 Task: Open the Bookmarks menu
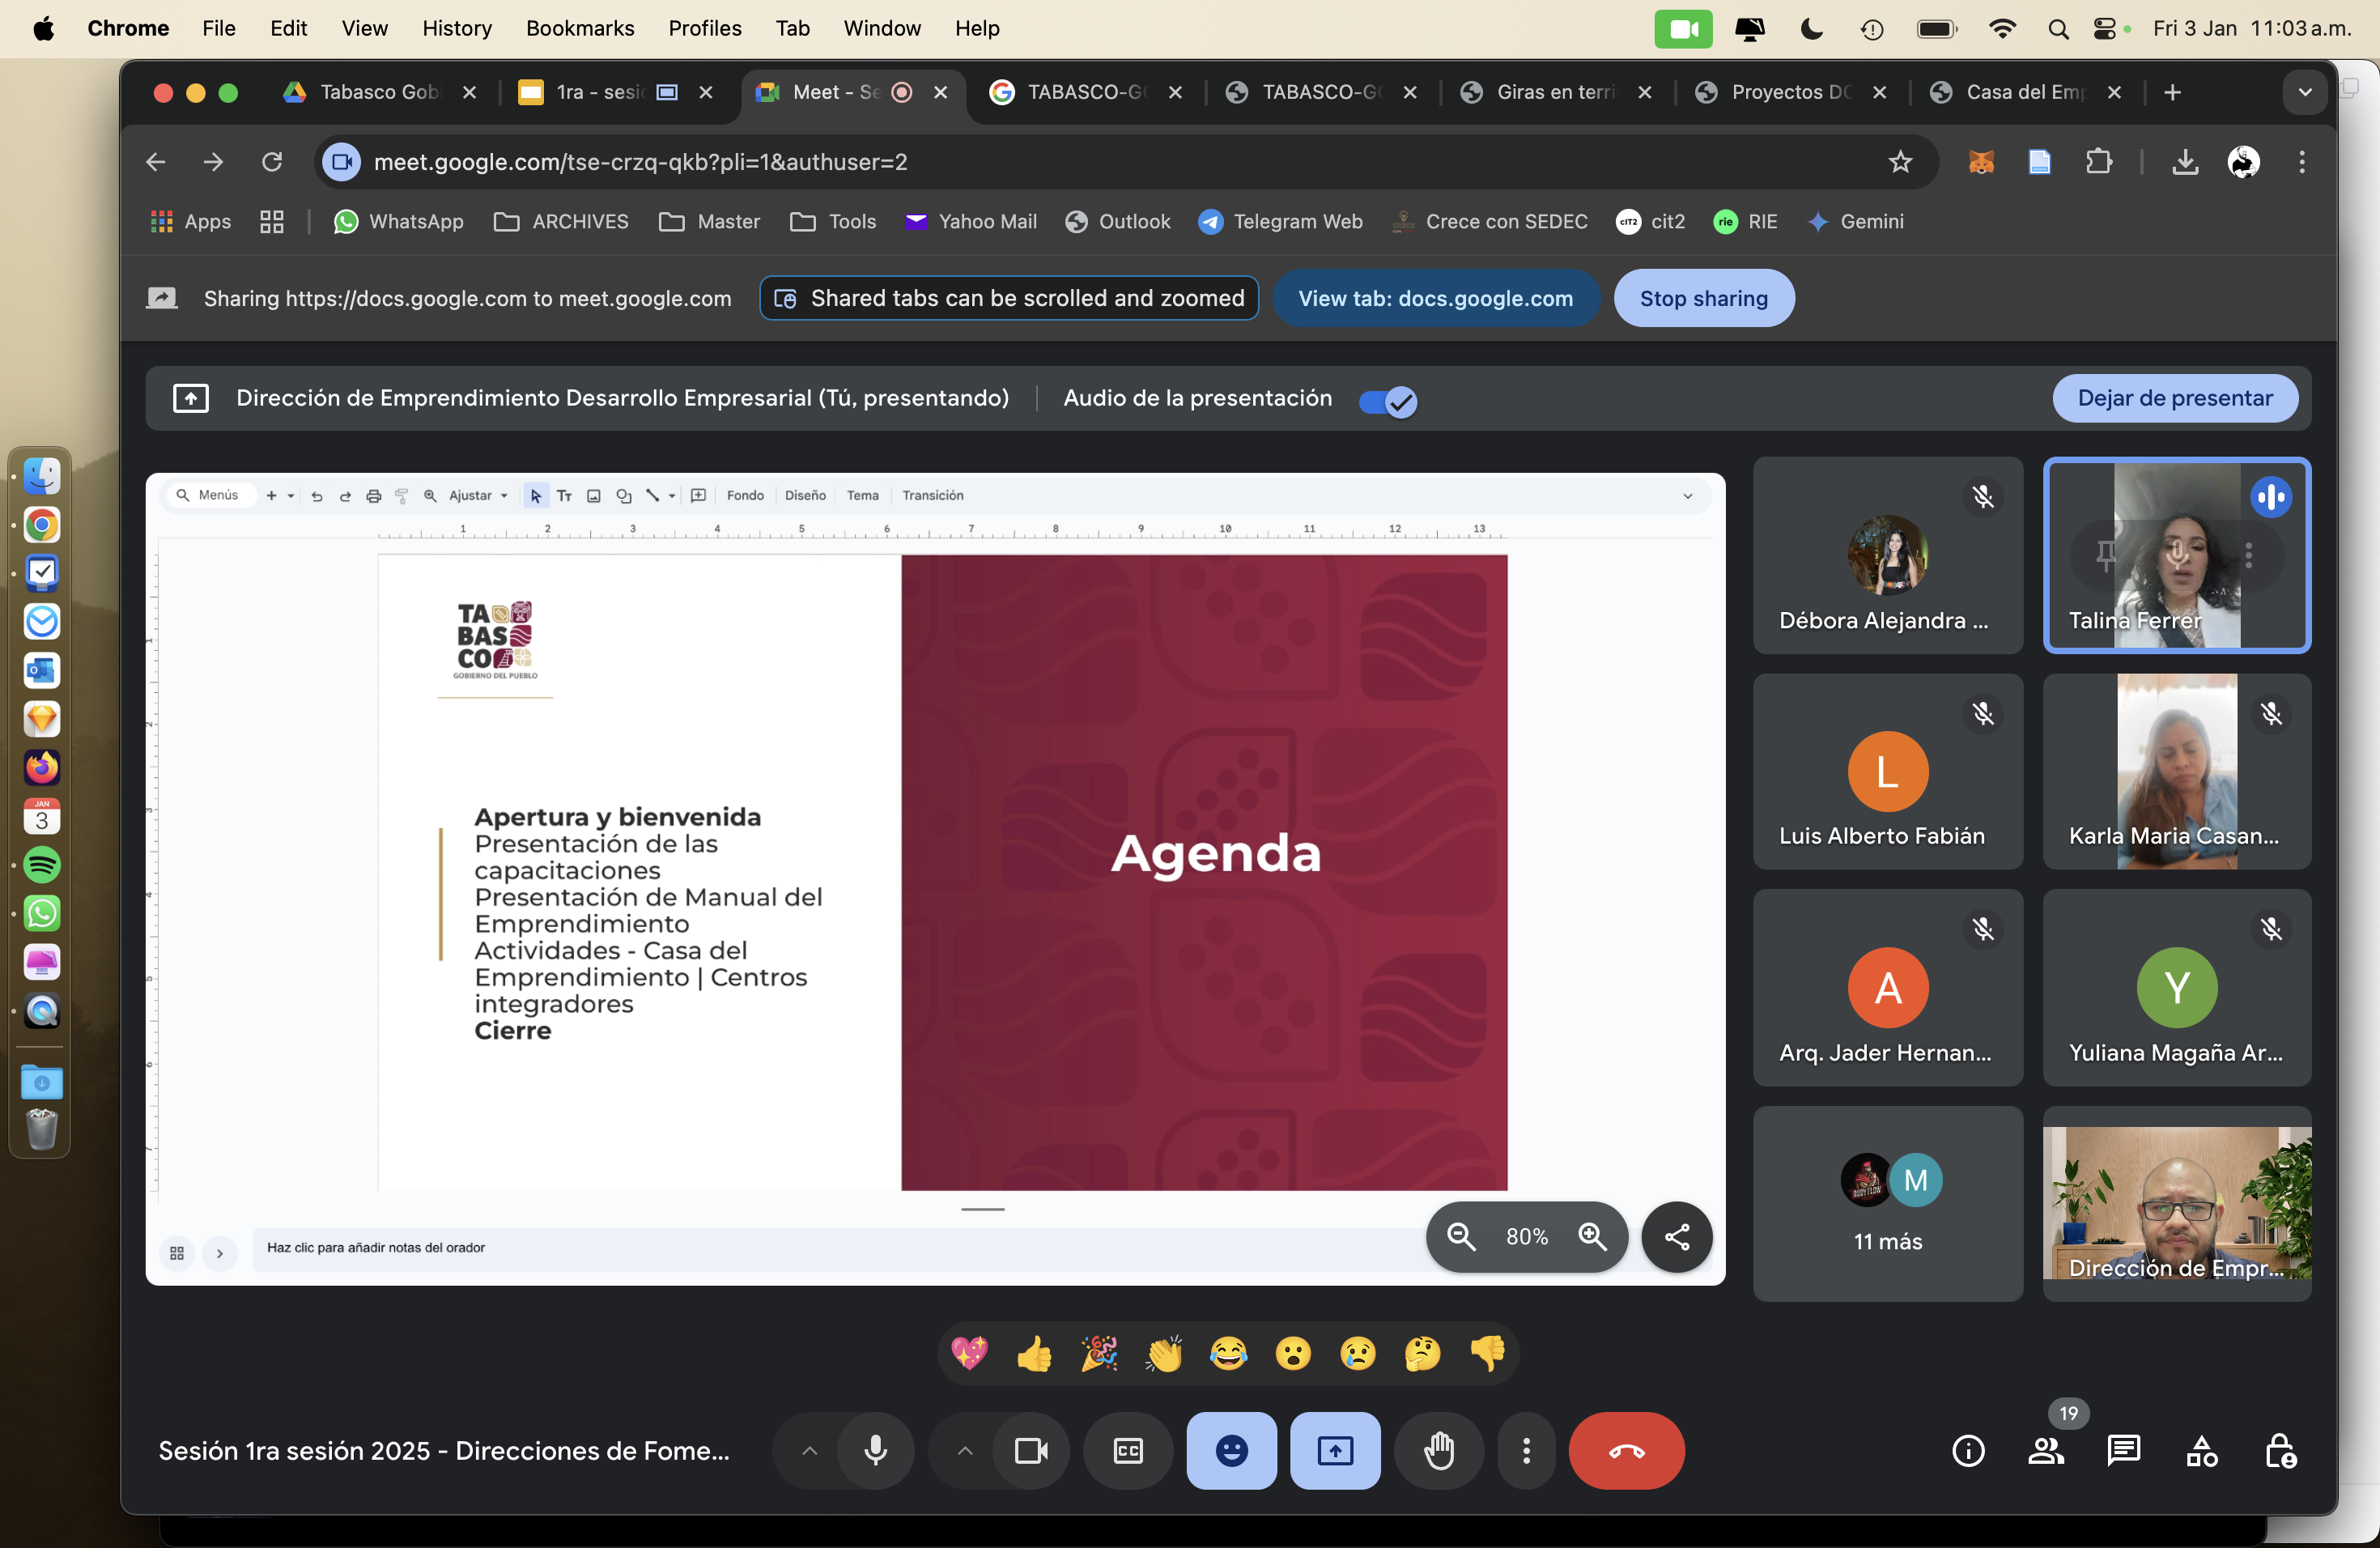point(580,28)
